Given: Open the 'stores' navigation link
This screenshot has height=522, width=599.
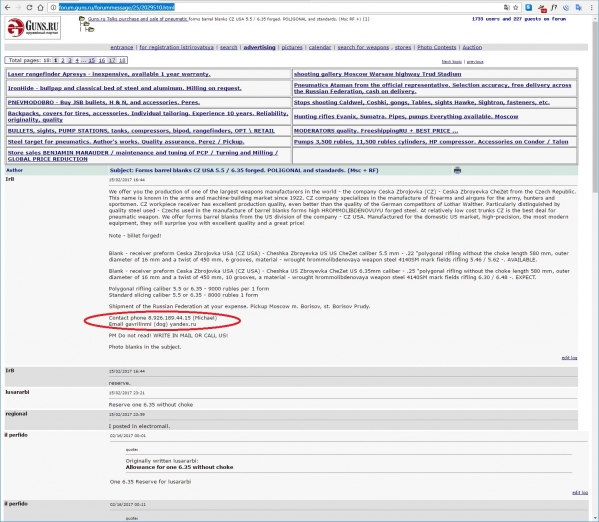Looking at the screenshot, I should pyautogui.click(x=403, y=47).
